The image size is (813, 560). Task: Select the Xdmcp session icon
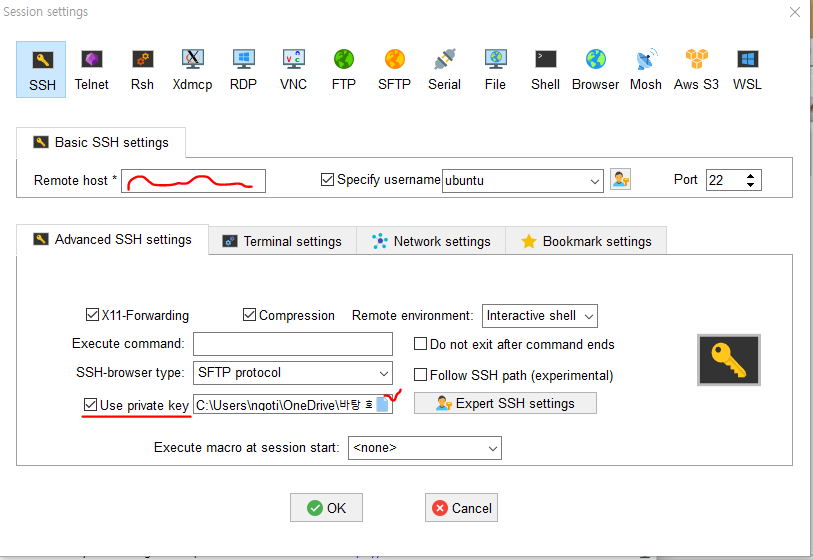click(x=192, y=69)
